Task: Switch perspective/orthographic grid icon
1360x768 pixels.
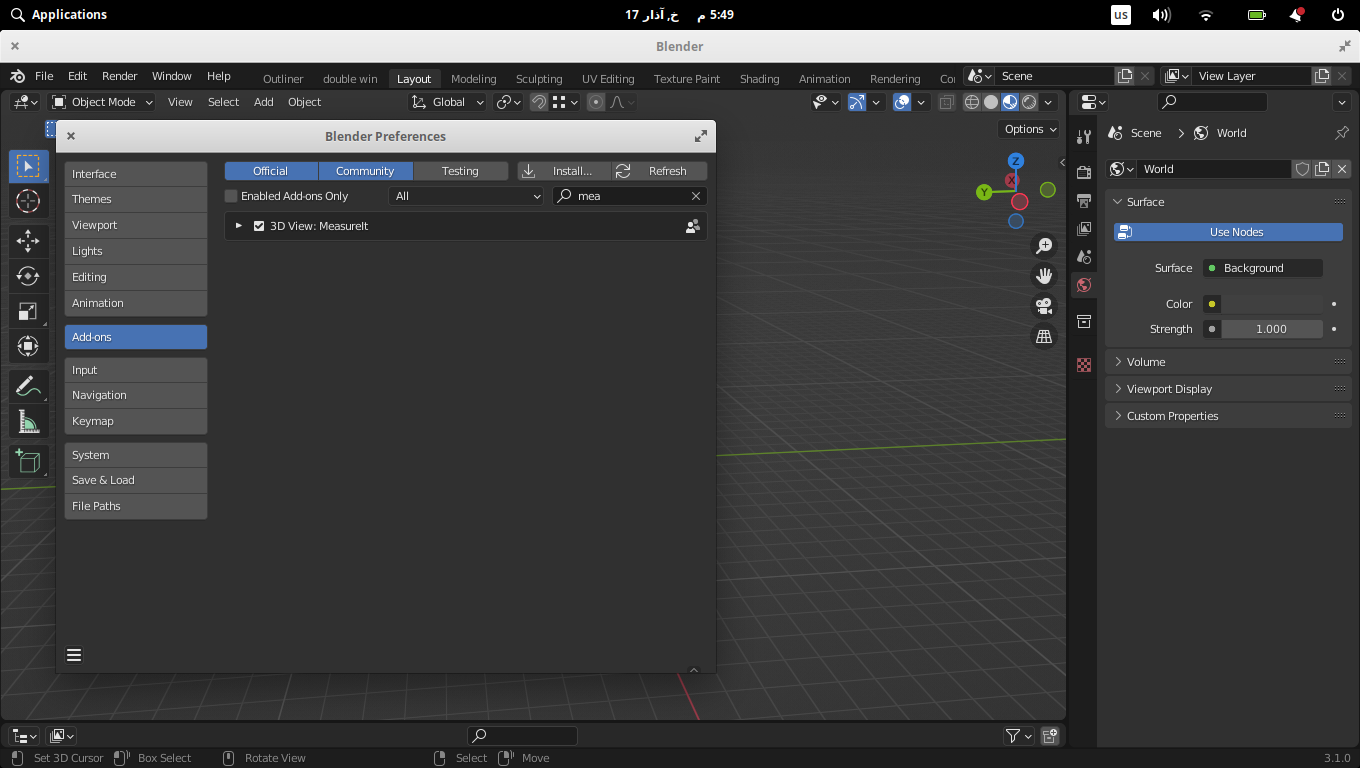Action: point(1044,337)
